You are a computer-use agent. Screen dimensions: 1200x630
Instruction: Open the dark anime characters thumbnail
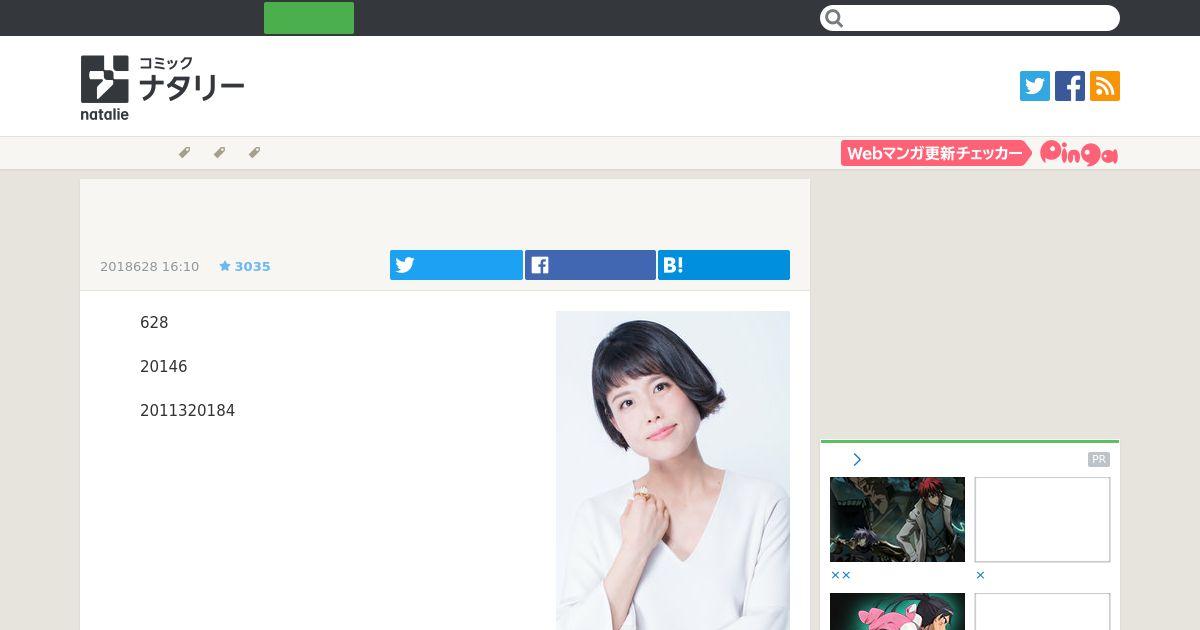(897, 519)
